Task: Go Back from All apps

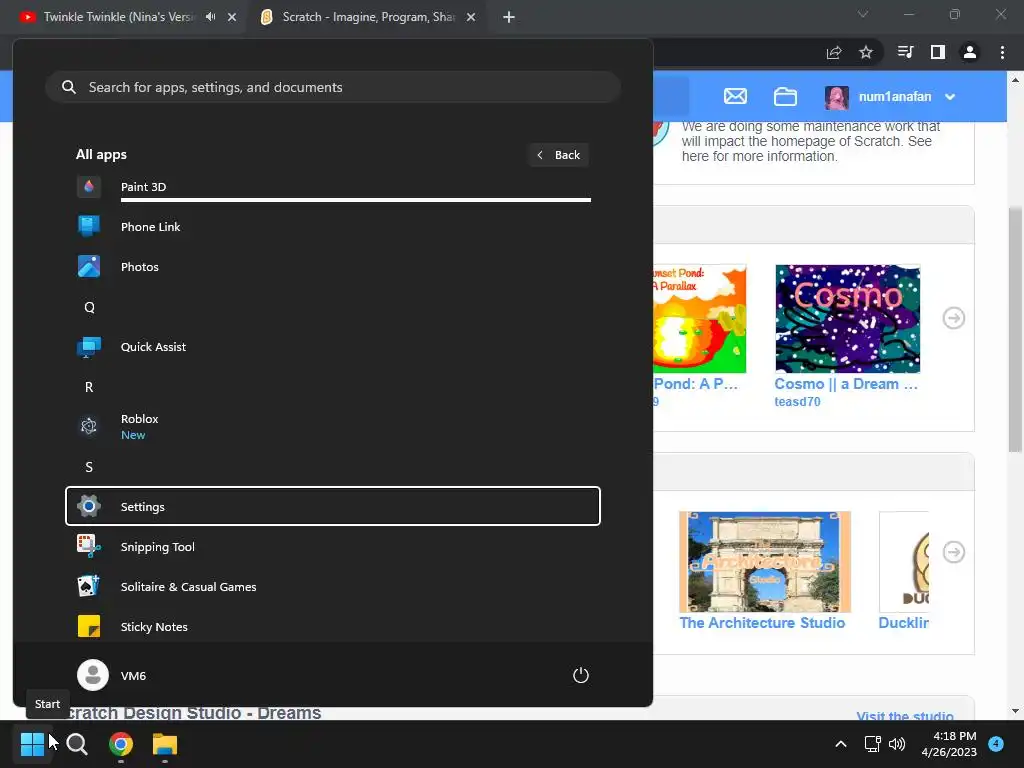Action: coord(558,155)
